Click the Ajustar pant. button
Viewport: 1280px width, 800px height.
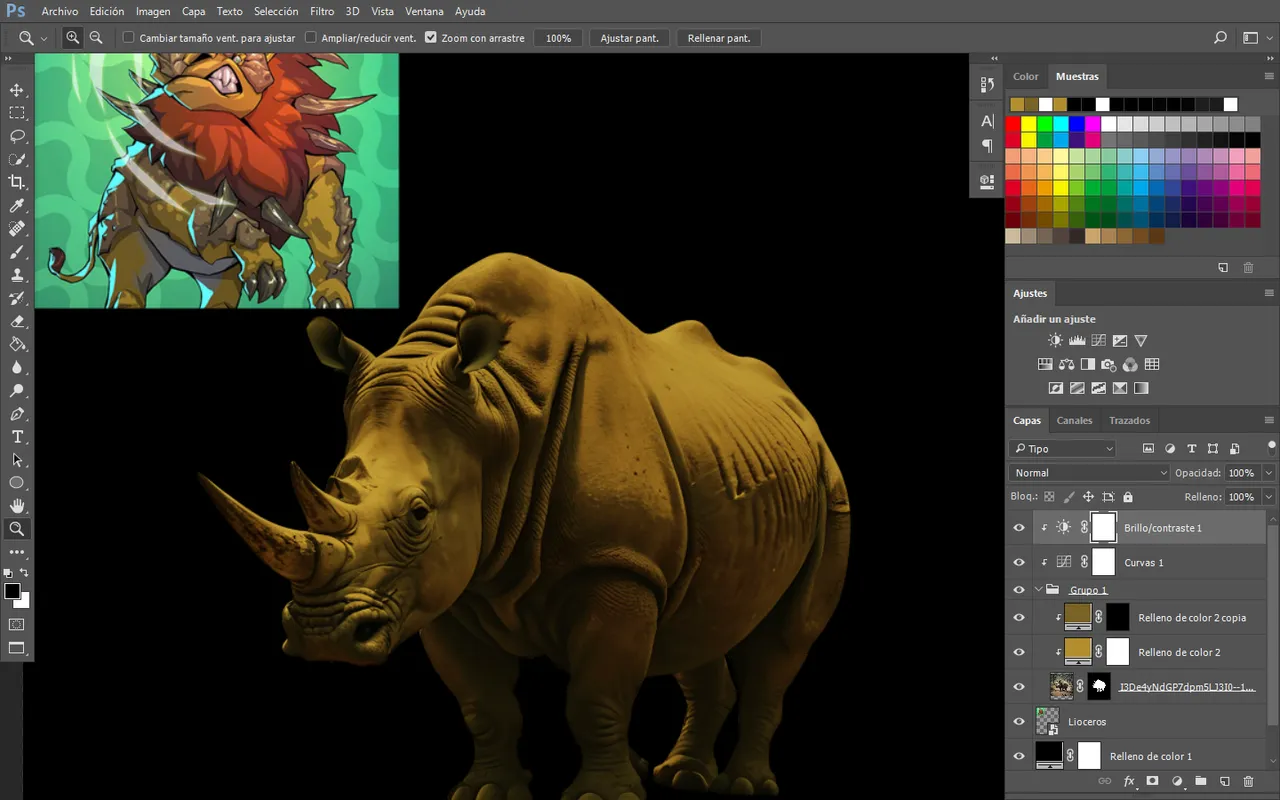coord(630,38)
